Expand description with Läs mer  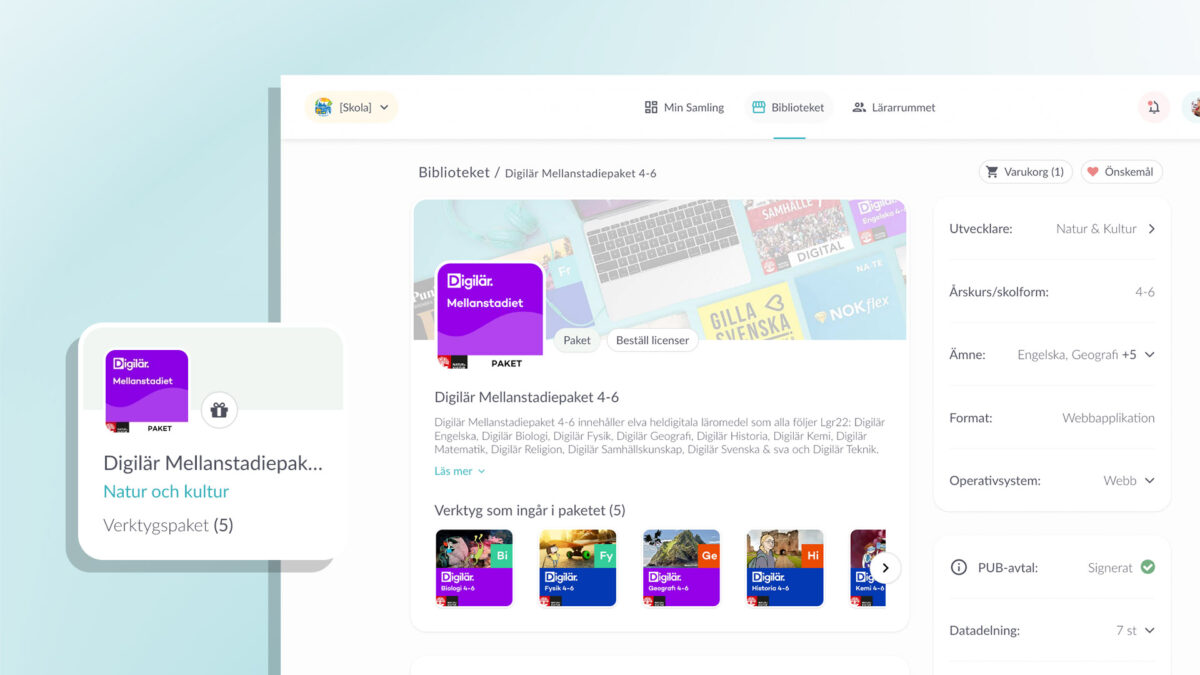coord(460,471)
